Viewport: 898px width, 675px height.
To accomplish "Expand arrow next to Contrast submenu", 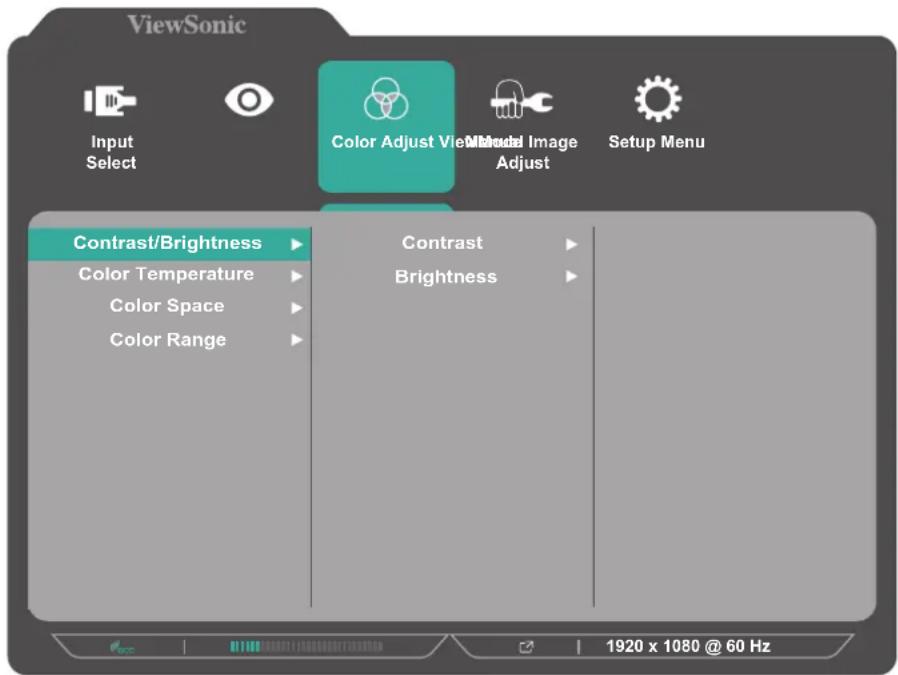I will tap(571, 244).
